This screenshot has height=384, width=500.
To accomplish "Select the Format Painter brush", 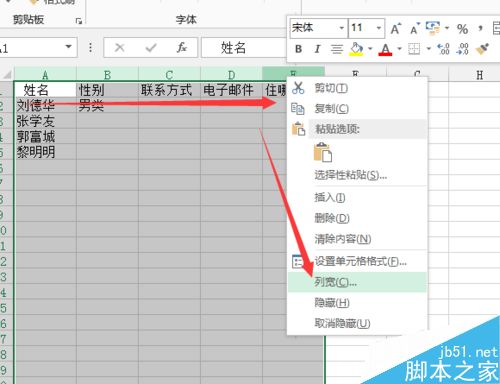I will 482,49.
